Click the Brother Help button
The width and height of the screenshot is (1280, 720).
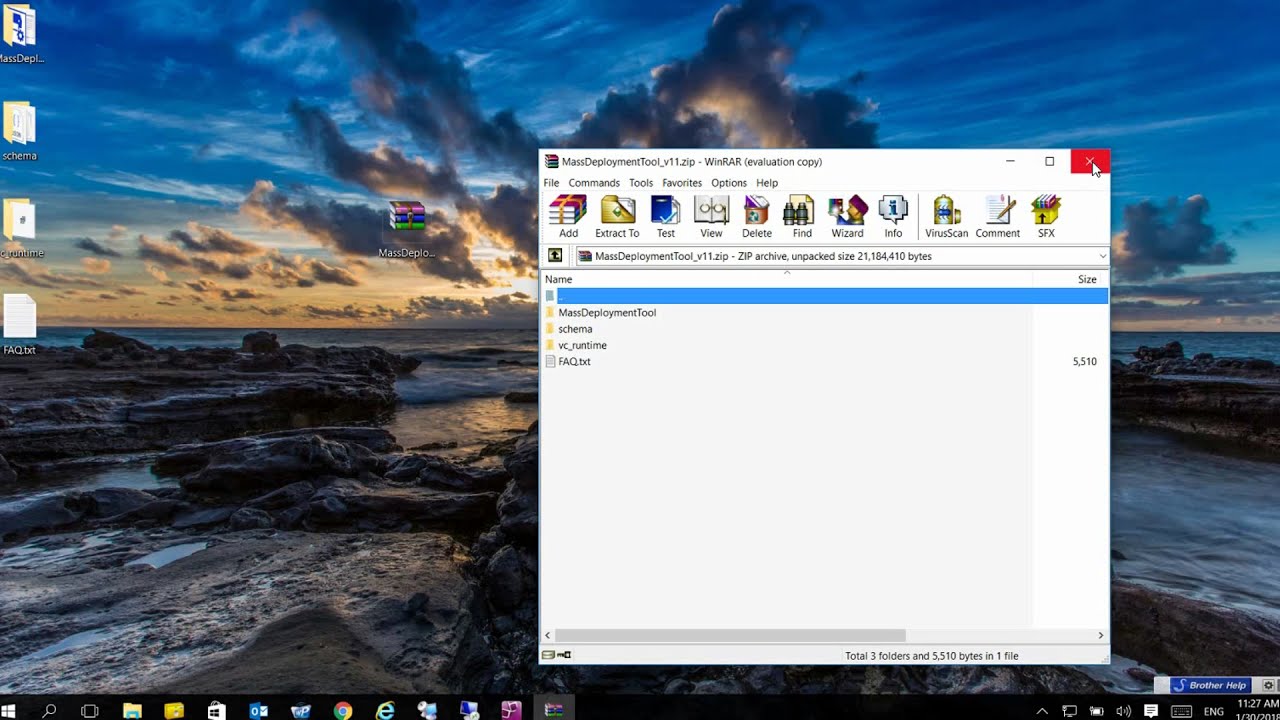click(1210, 685)
